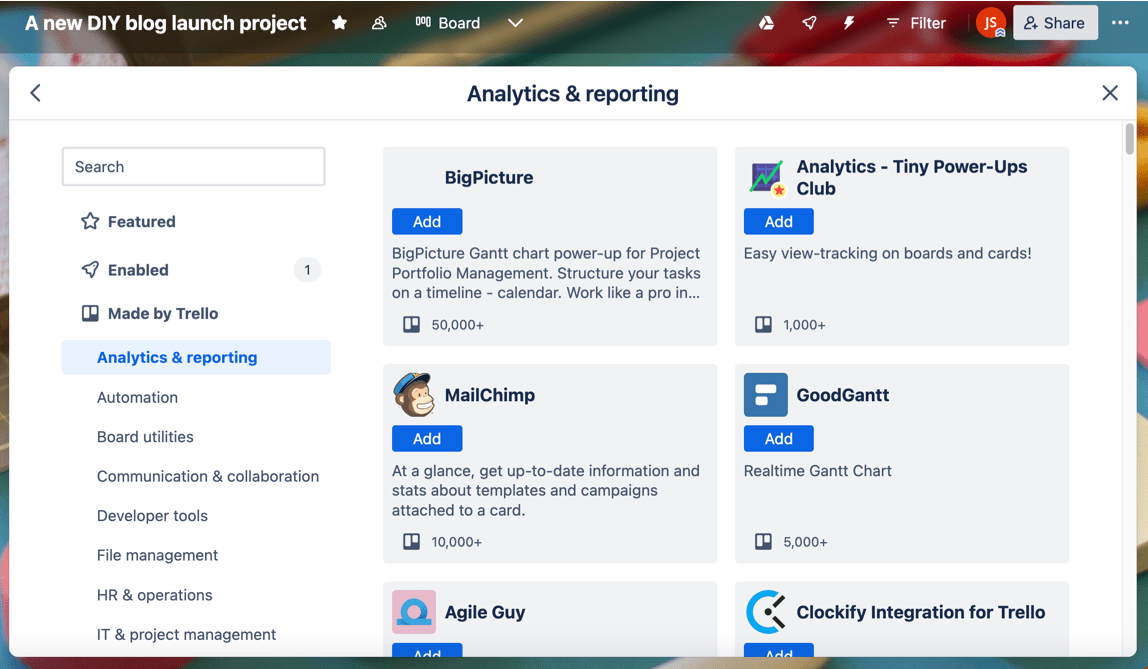Viewport: 1148px width, 669px height.
Task: Click the Realtime Gantt Chart description
Action: pyautogui.click(x=818, y=471)
